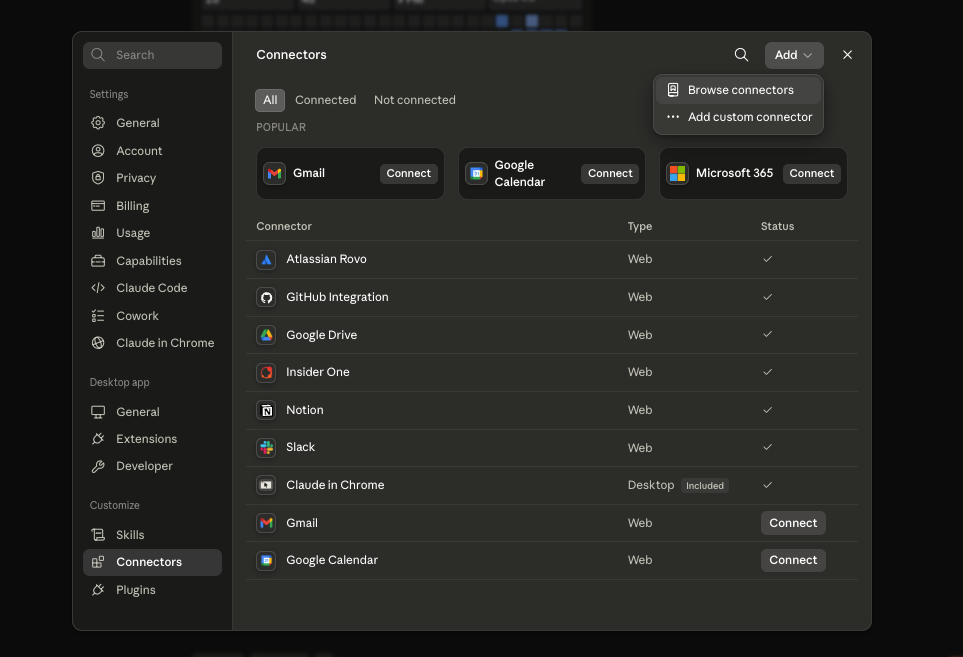Click the Gmail icon in the Popular card
This screenshot has width=963, height=657.
pos(275,173)
